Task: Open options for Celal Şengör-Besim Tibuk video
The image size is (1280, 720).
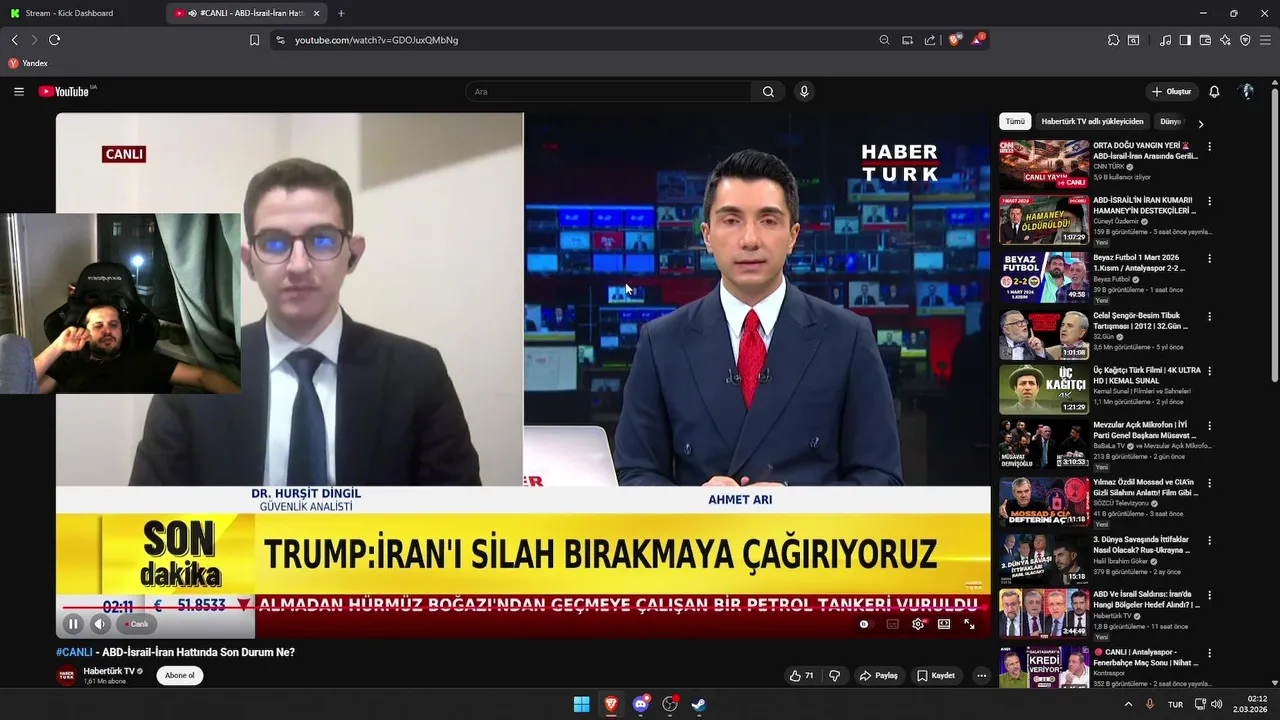Action: coord(1209,316)
